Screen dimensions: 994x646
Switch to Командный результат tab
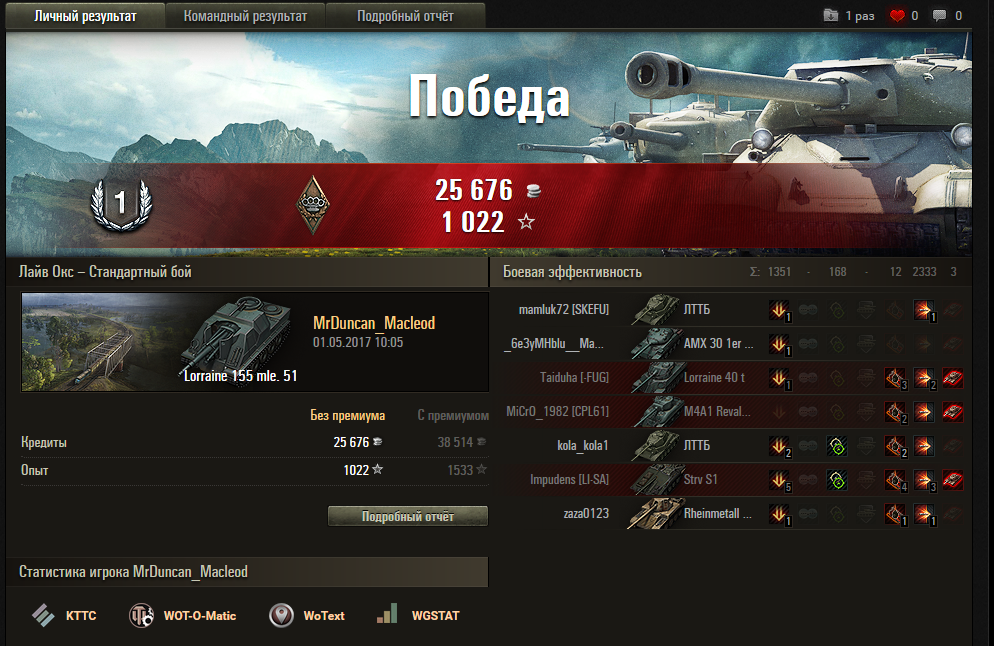245,16
